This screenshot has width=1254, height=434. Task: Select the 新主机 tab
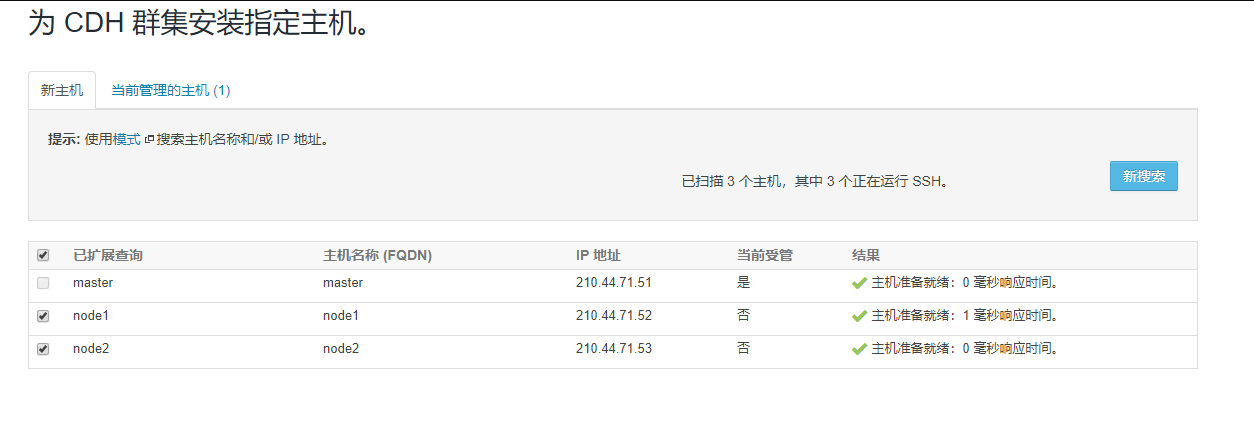click(62, 90)
